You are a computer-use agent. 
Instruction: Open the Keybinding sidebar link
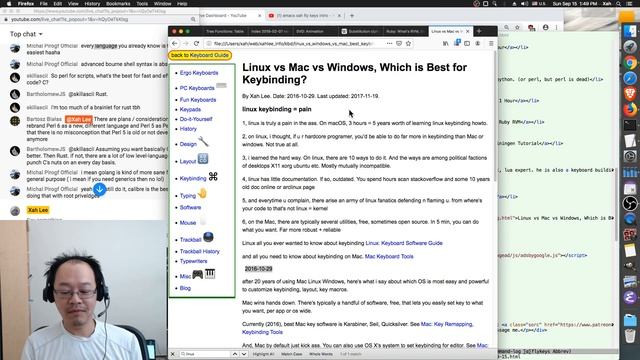pos(193,178)
